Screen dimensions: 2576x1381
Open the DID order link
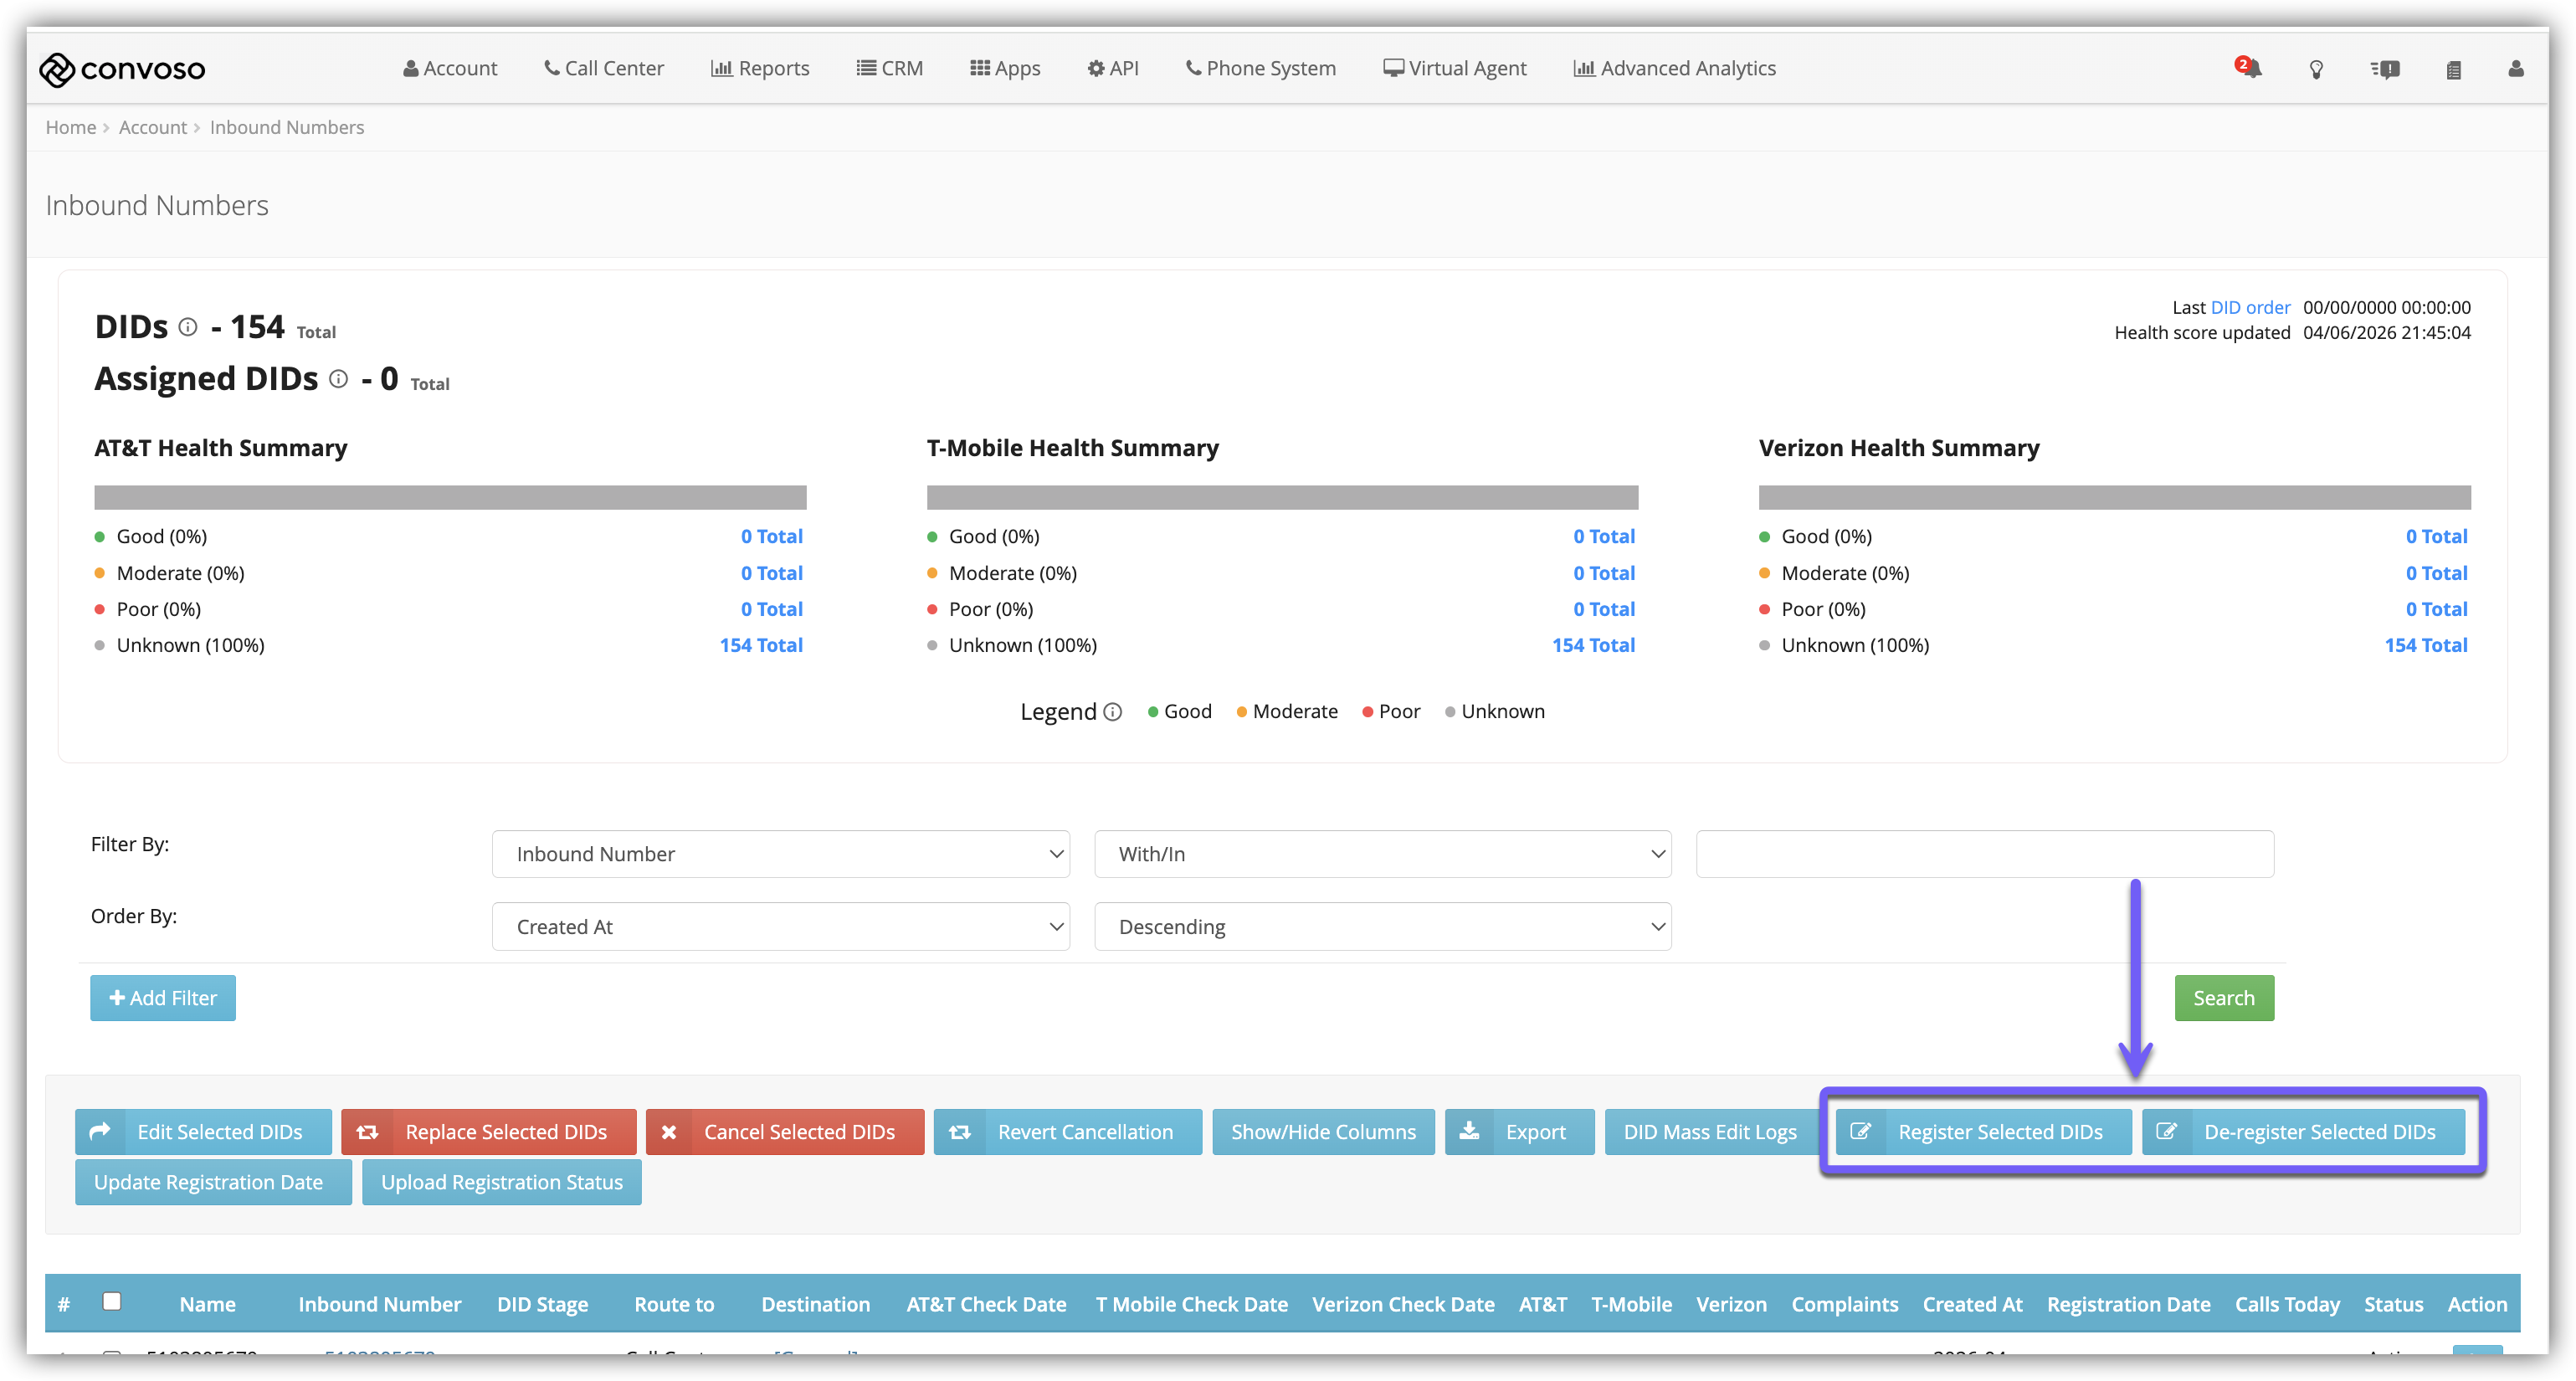point(2250,308)
